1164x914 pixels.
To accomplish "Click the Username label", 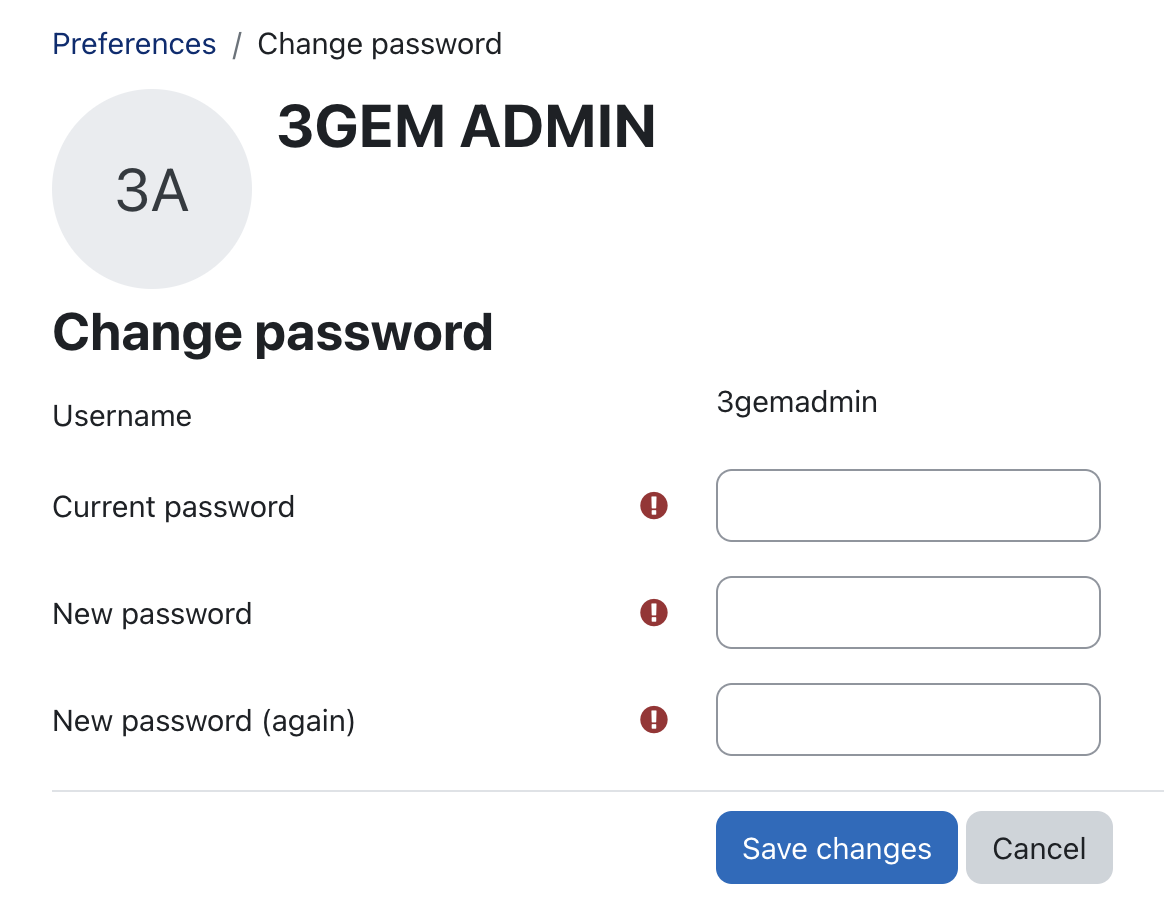I will (122, 416).
